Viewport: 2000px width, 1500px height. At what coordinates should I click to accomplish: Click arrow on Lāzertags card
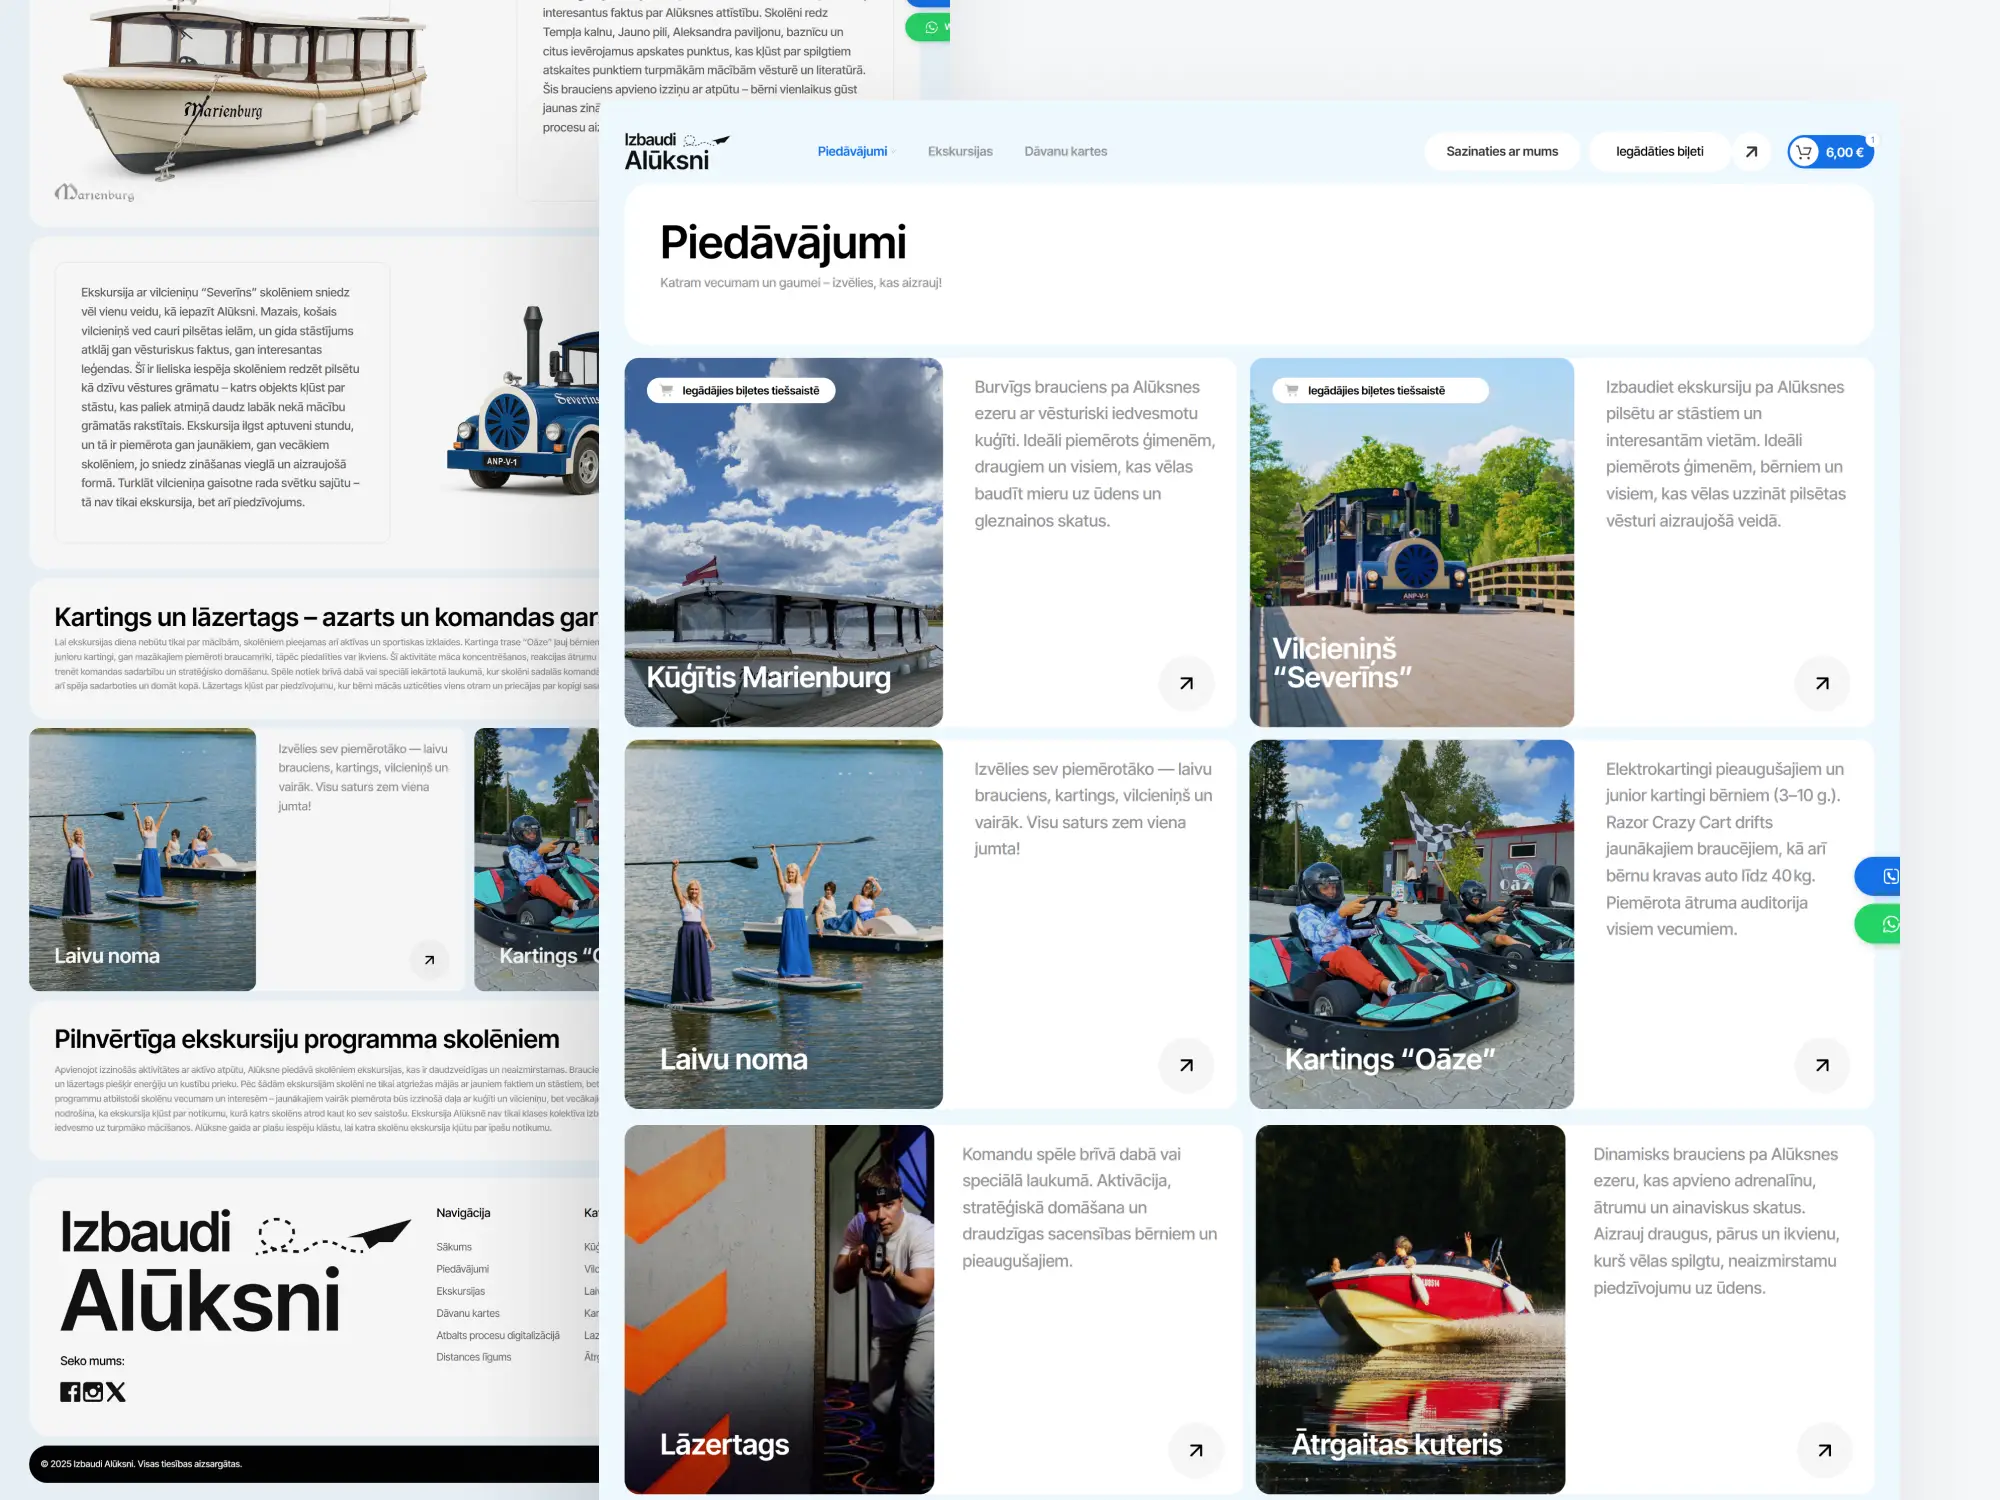click(x=1196, y=1451)
